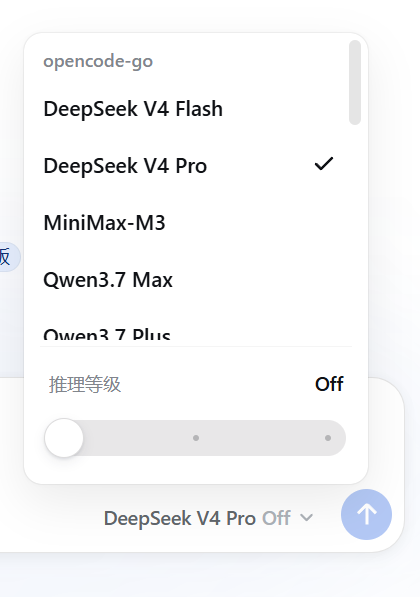The image size is (420, 597).
Task: Click the send arrow button
Action: coord(366,514)
